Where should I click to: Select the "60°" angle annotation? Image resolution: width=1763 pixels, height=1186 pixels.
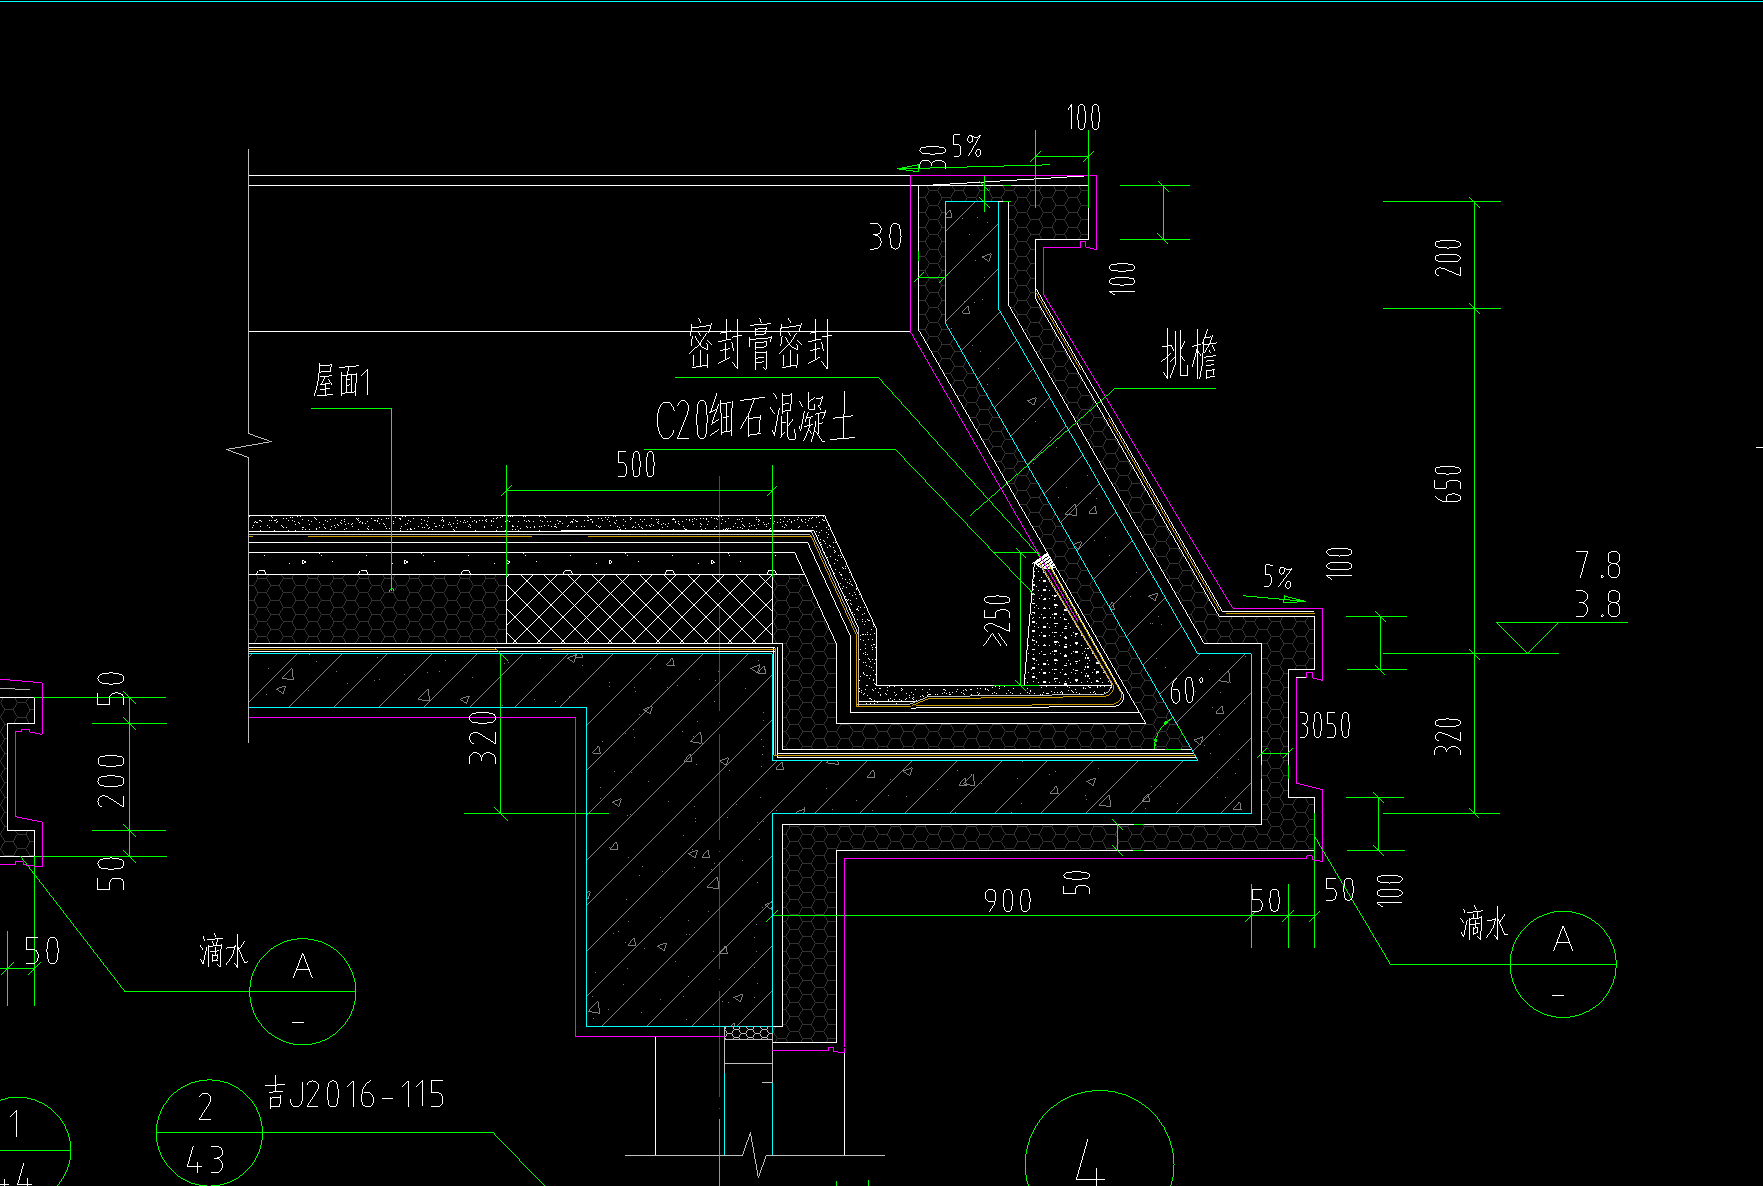tap(1187, 691)
